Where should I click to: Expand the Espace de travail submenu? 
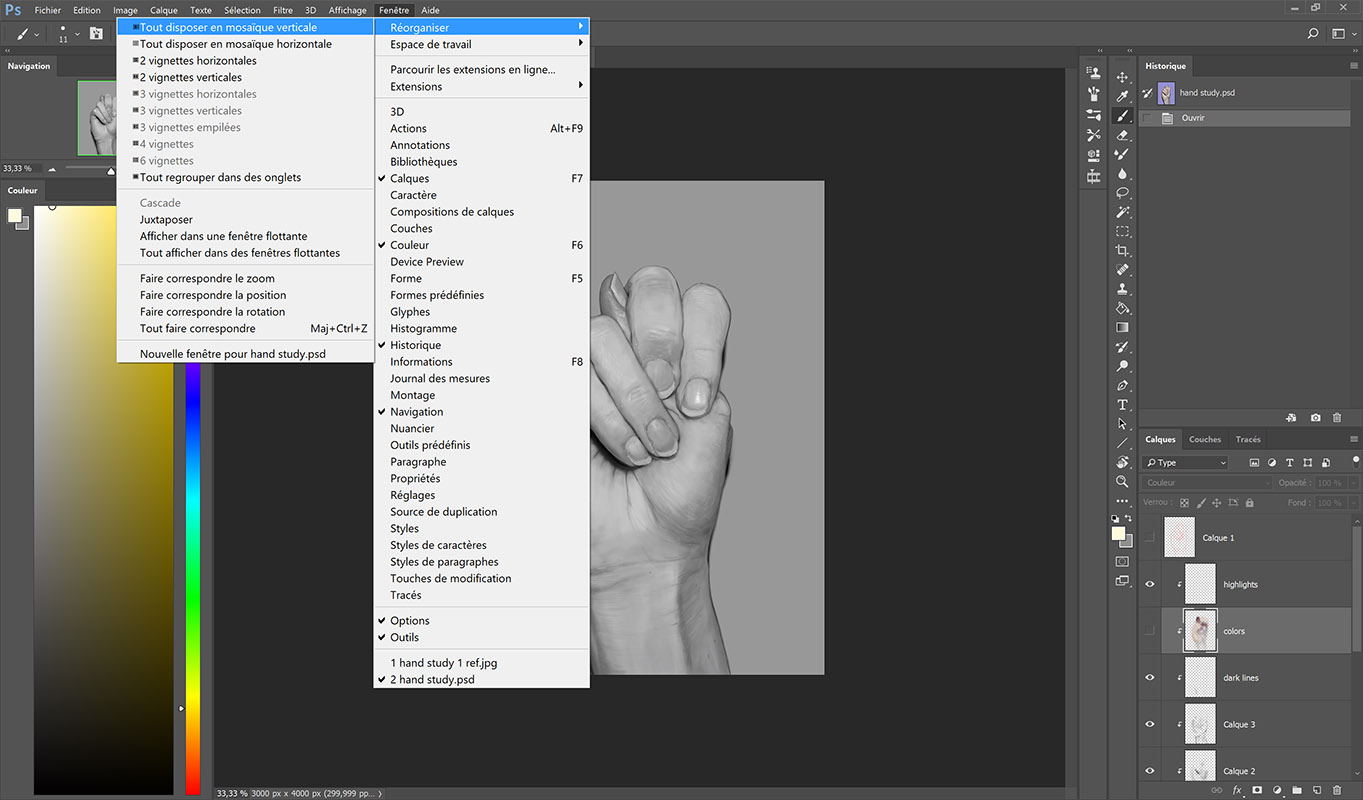point(481,44)
